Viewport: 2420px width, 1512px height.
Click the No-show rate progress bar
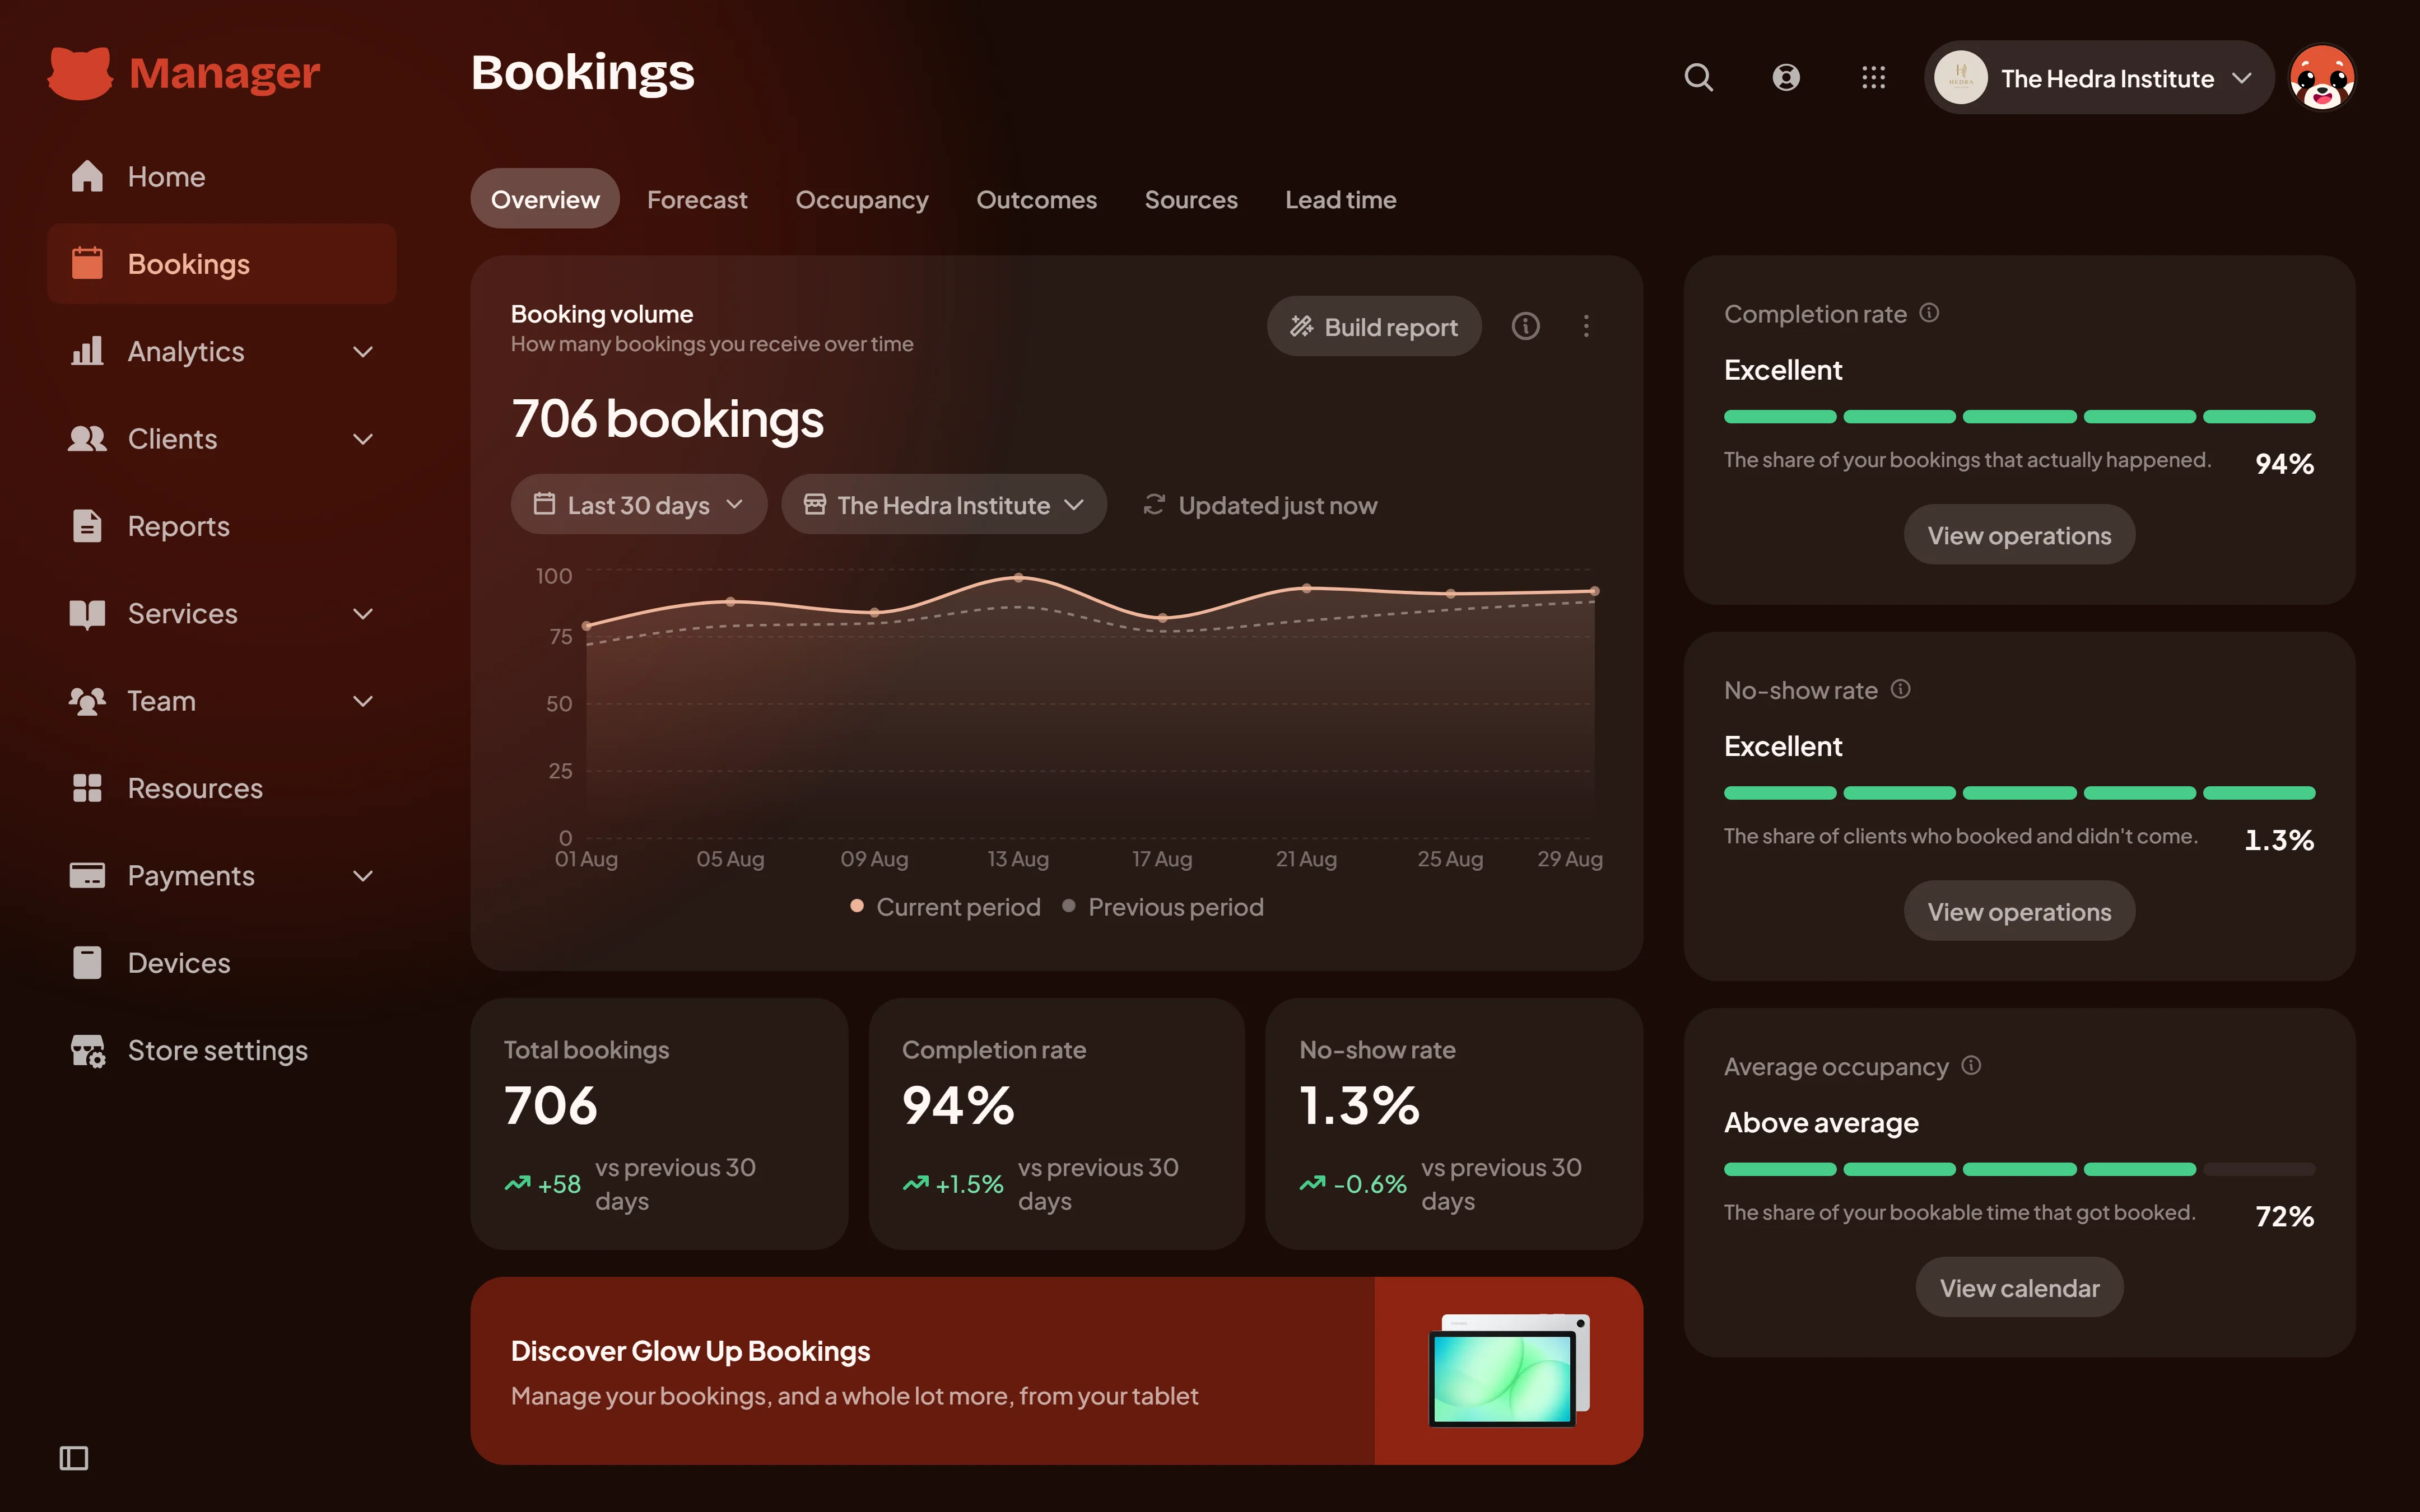[2019, 792]
